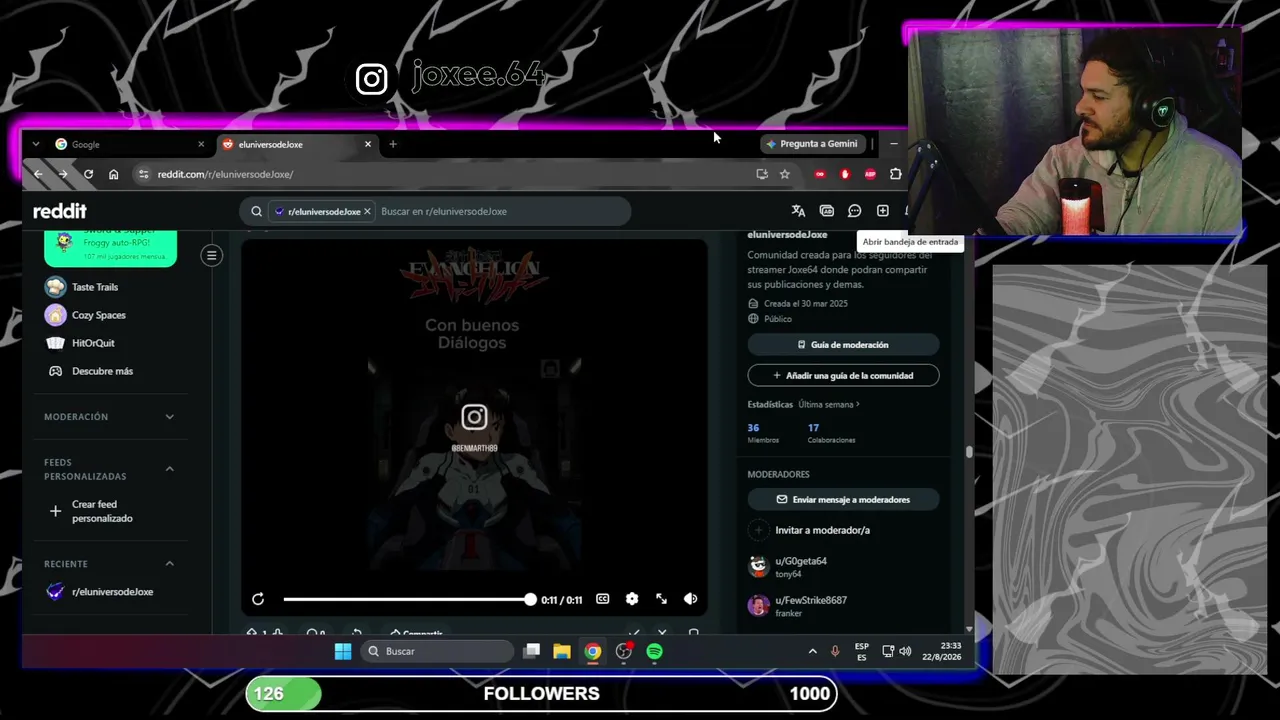Go back in browser history
Viewport: 1280px width, 720px height.
click(x=38, y=174)
